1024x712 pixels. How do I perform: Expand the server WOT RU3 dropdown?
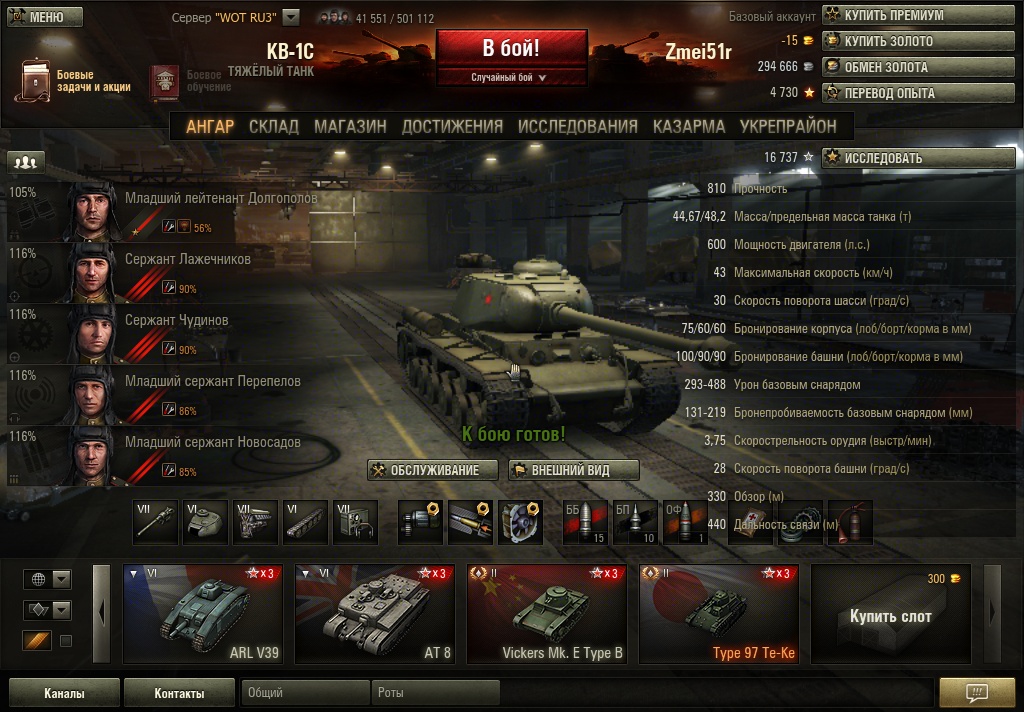tap(291, 18)
